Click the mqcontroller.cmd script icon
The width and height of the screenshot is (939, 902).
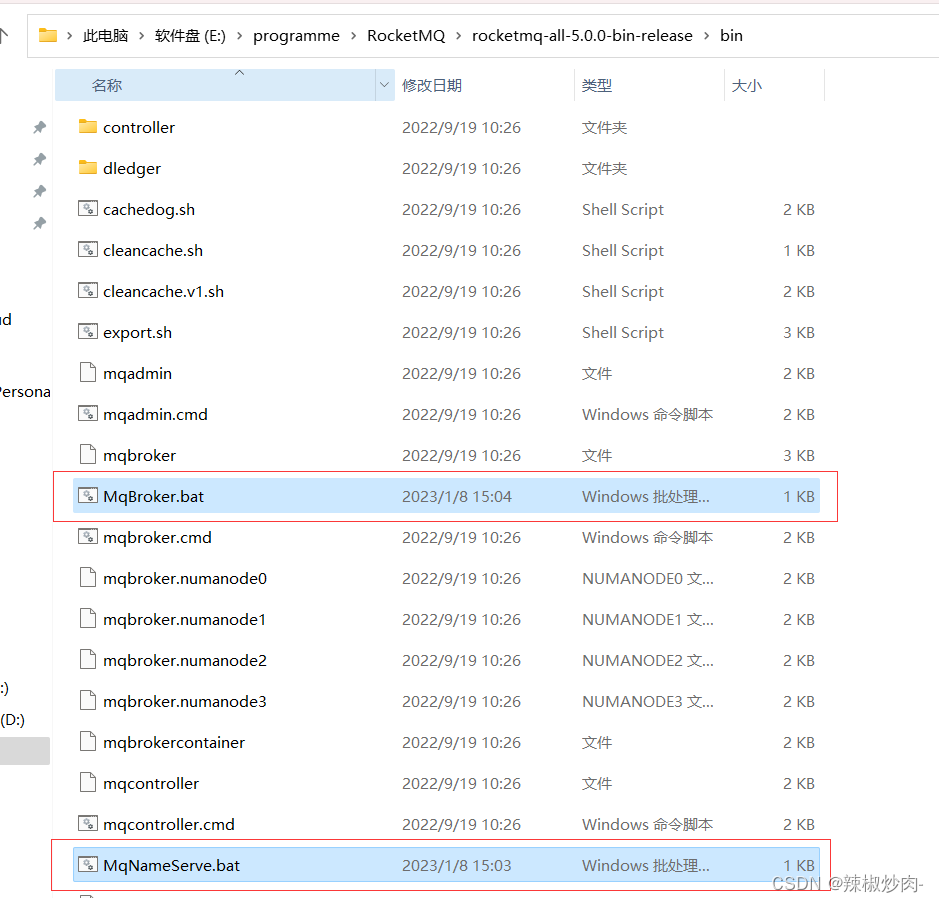88,824
